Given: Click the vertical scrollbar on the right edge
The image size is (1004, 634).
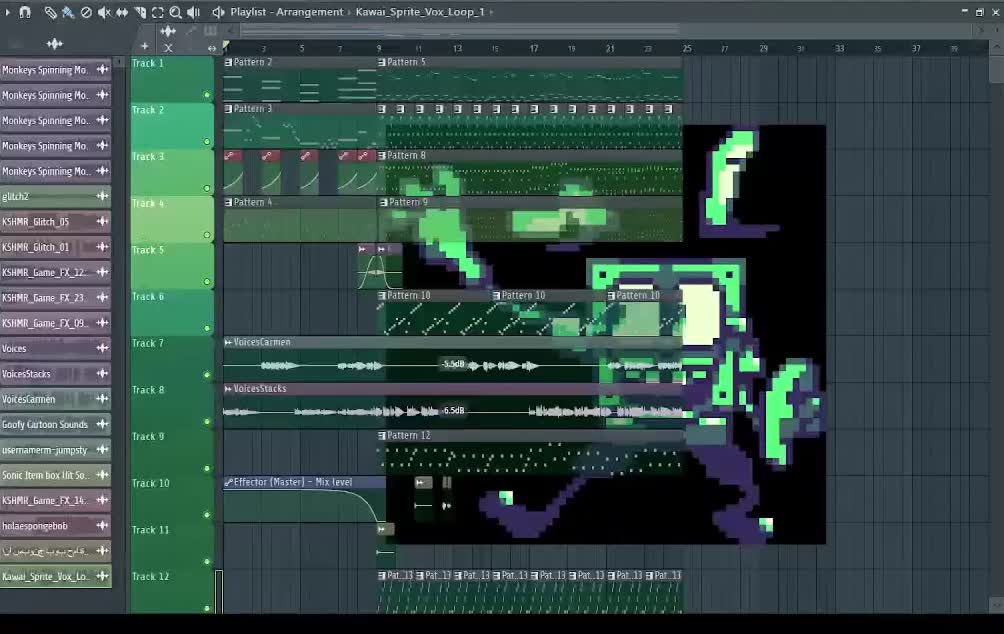Looking at the screenshot, I should click(x=996, y=70).
